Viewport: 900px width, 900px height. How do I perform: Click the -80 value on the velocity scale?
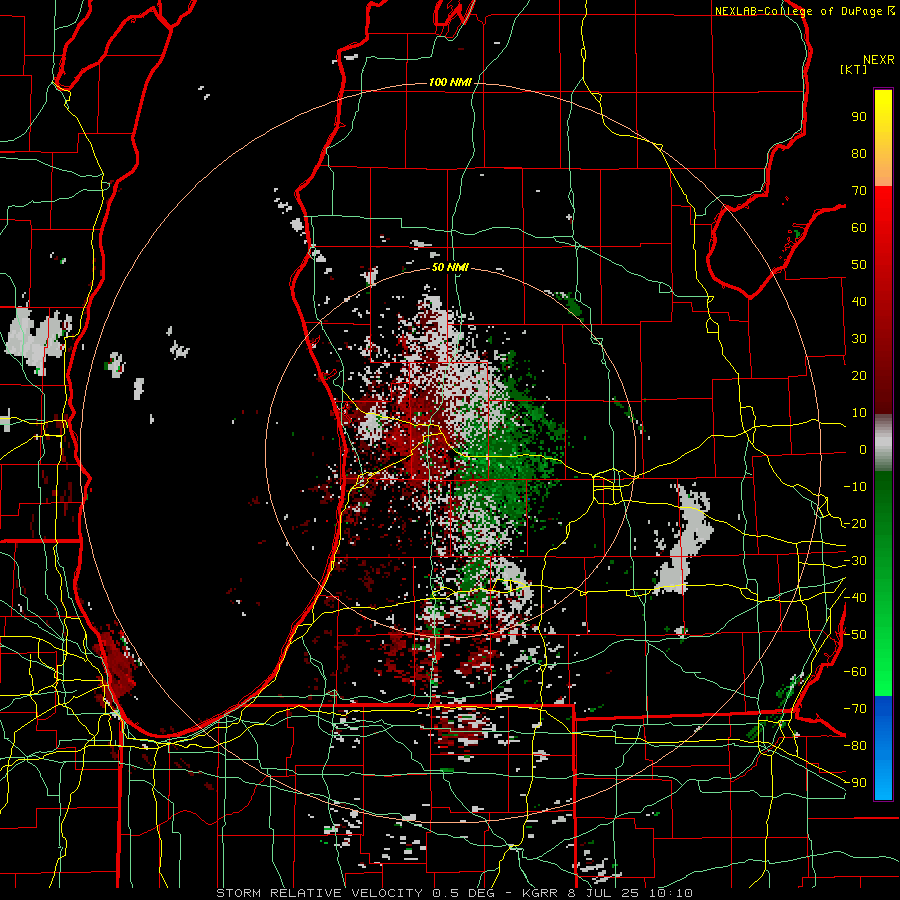click(855, 746)
